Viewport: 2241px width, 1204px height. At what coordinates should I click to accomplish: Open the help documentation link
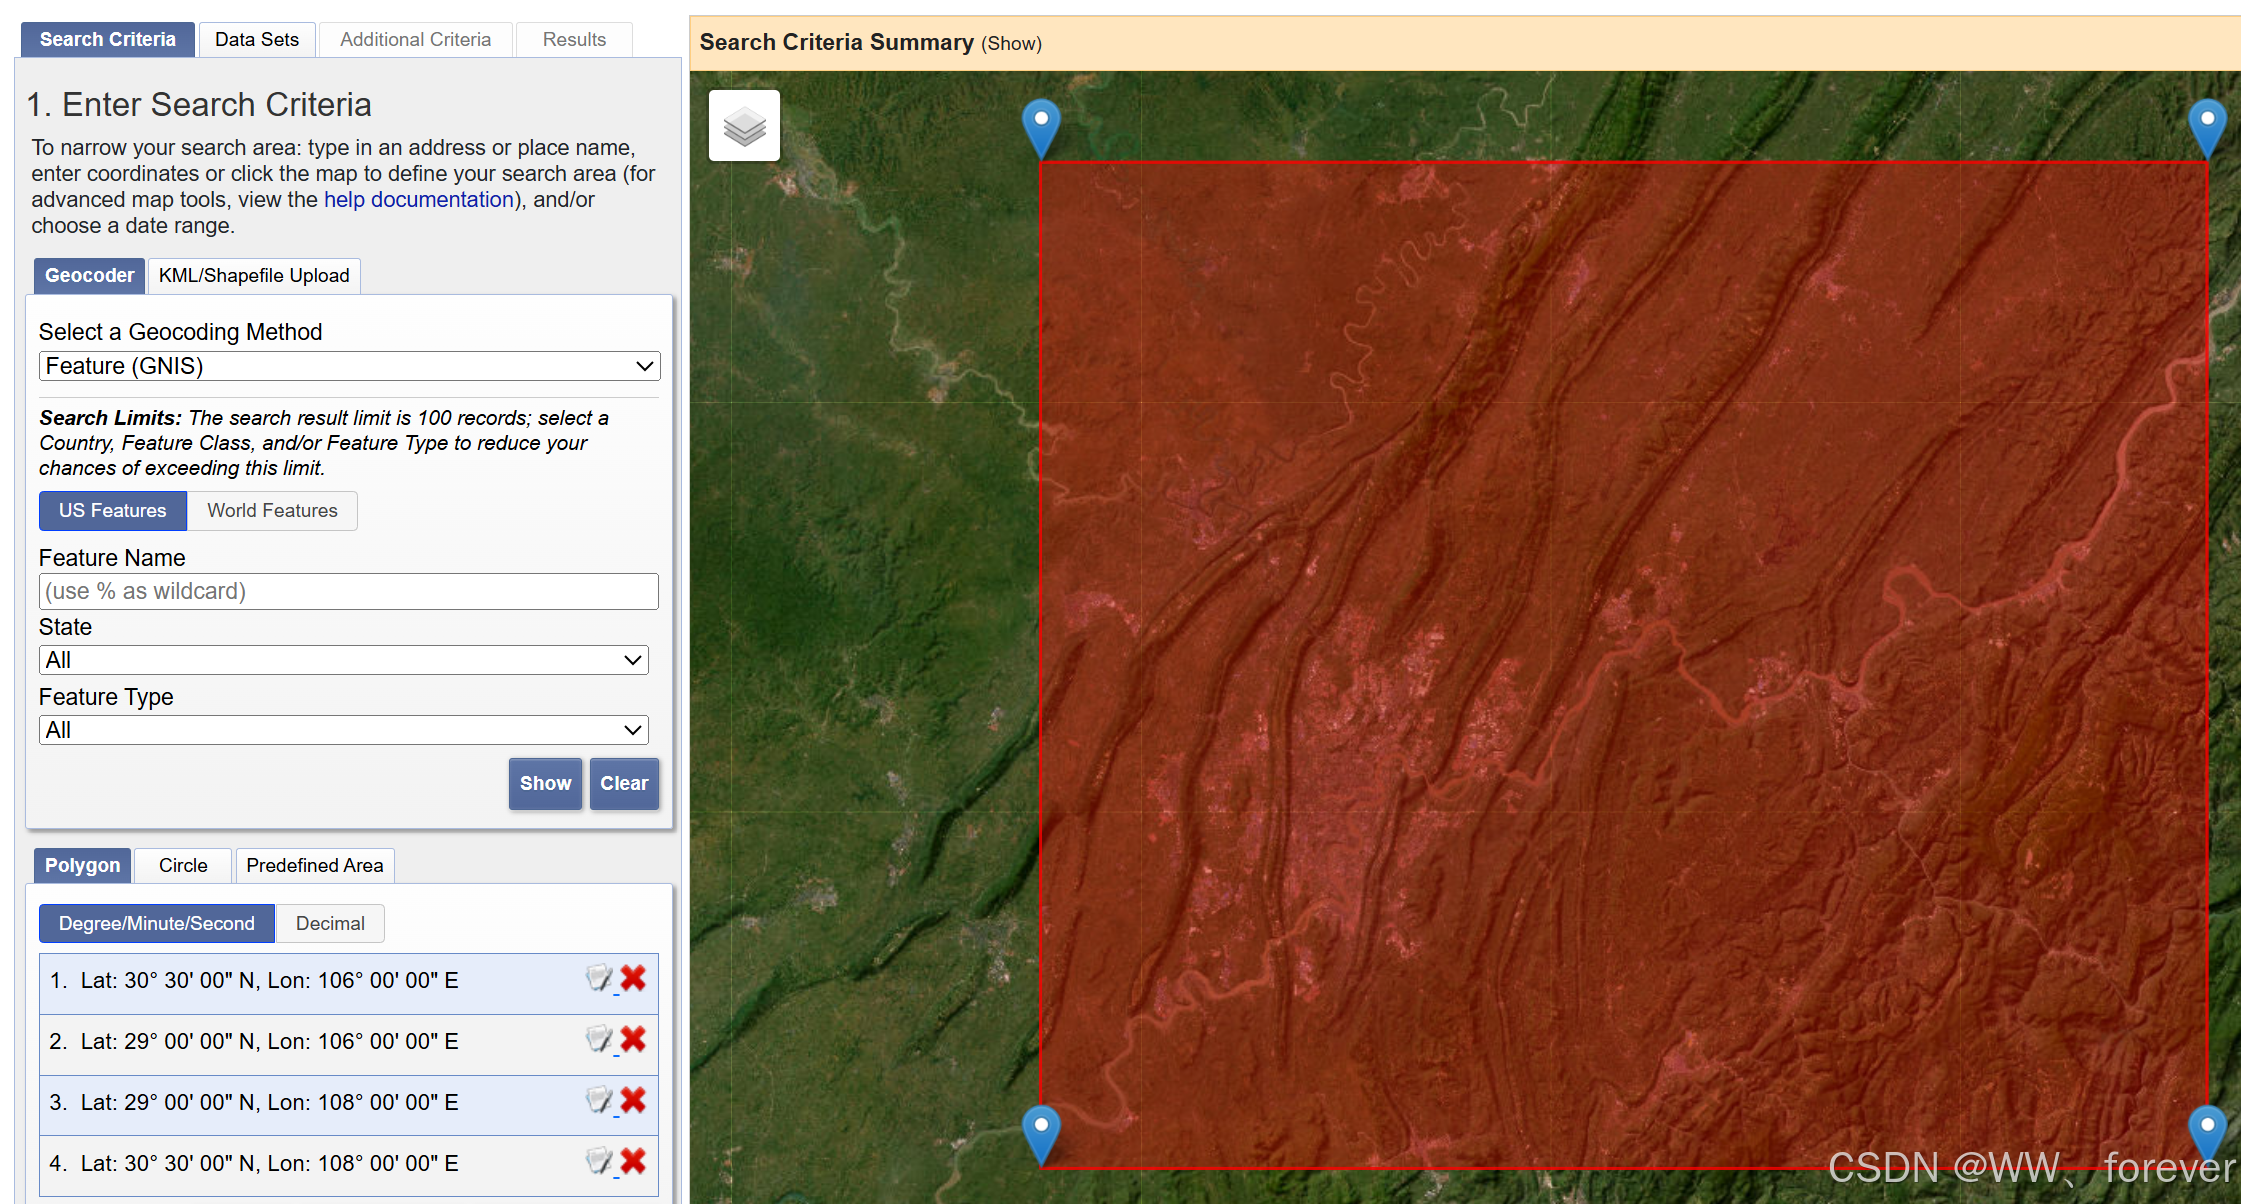point(418,200)
